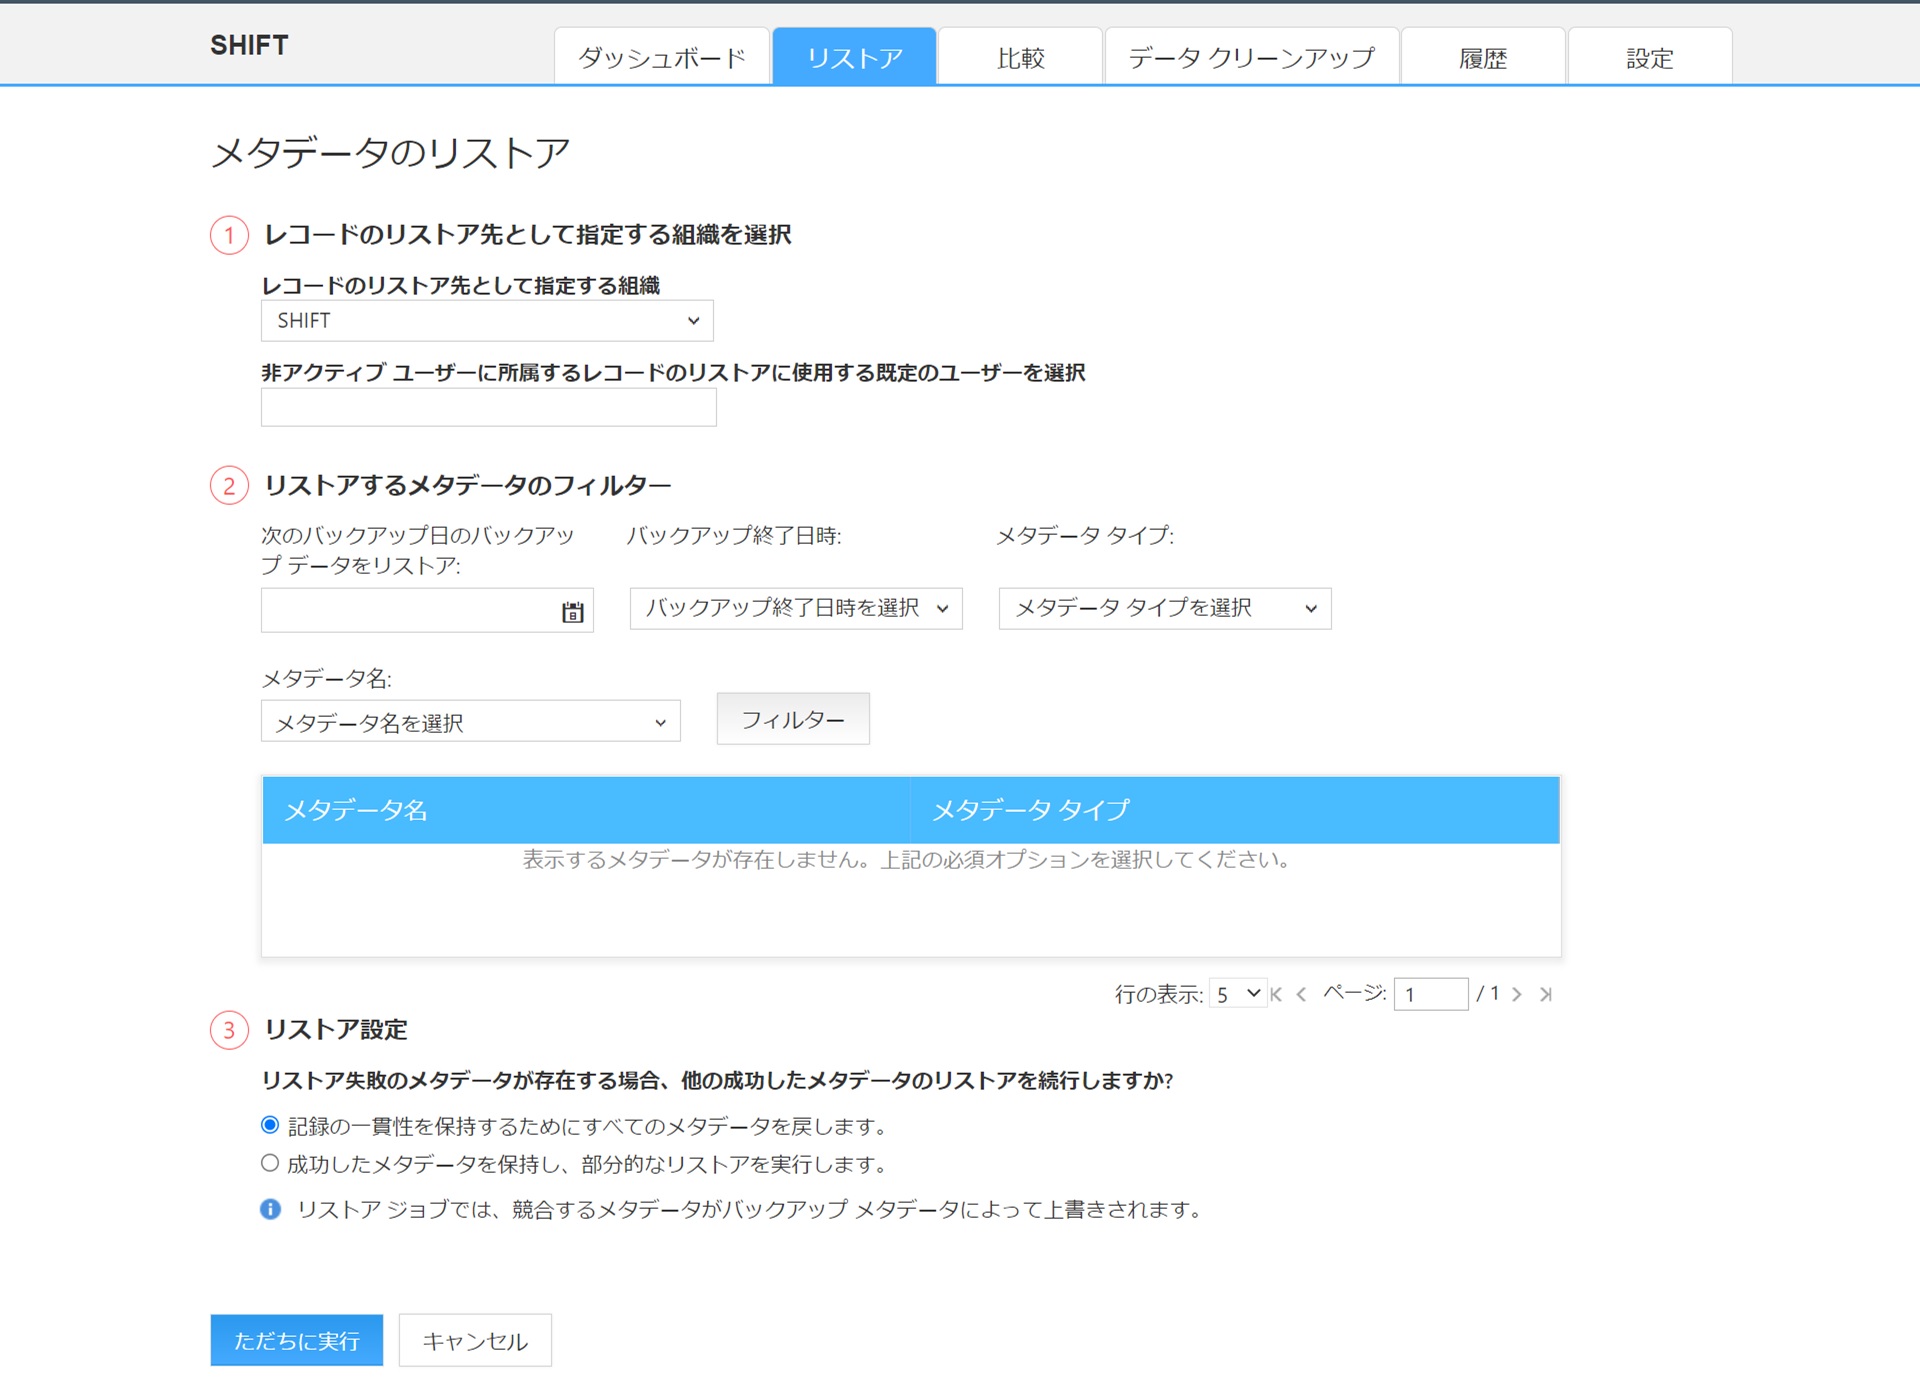Viewport: 1920px width, 1397px height.
Task: Click the blue info icon near restore job note
Action: (x=270, y=1209)
